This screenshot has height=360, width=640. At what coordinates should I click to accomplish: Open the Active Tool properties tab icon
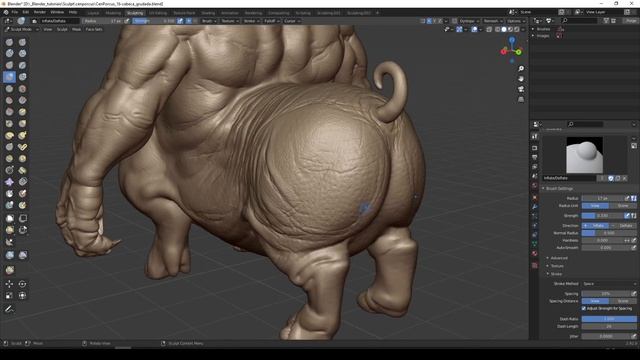[x=535, y=136]
